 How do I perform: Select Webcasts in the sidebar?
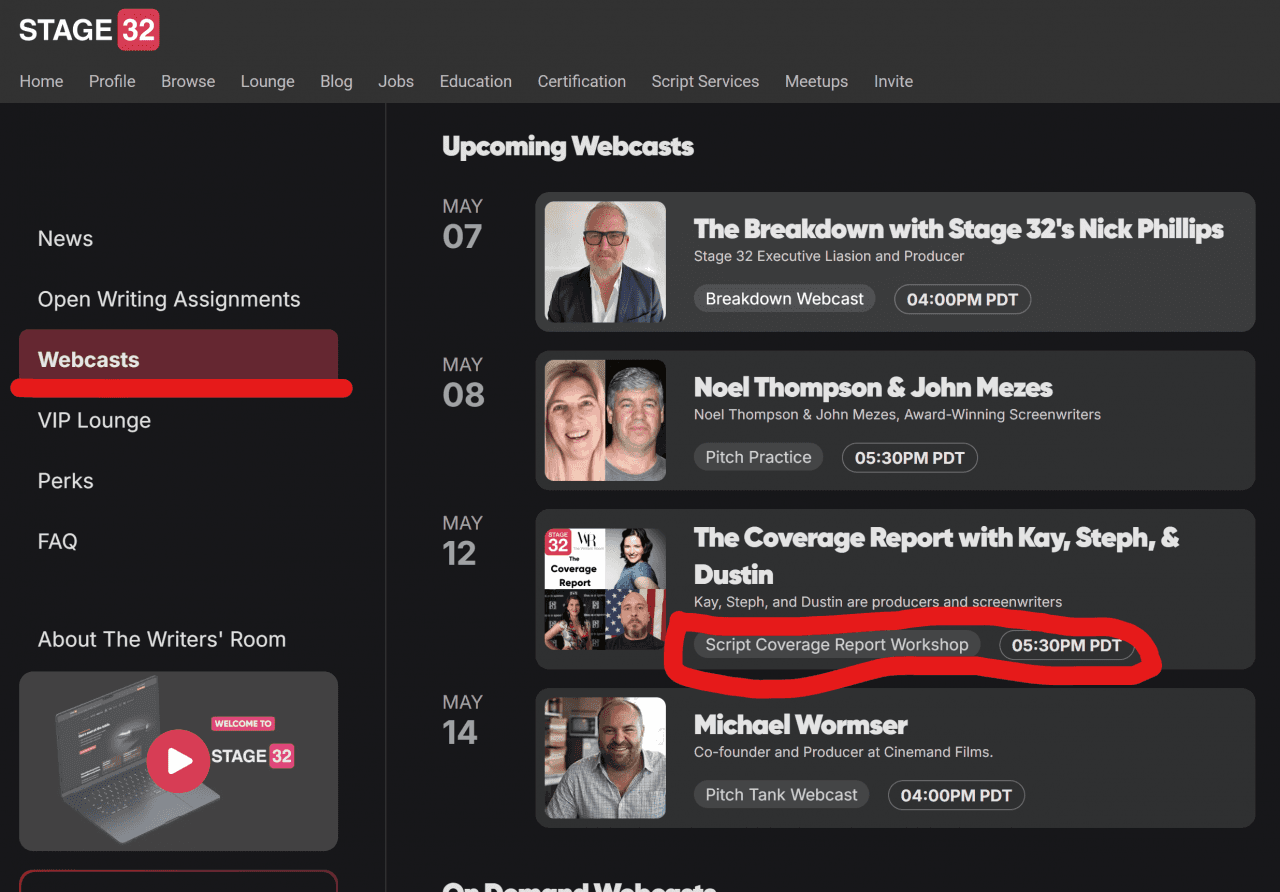(x=88, y=360)
